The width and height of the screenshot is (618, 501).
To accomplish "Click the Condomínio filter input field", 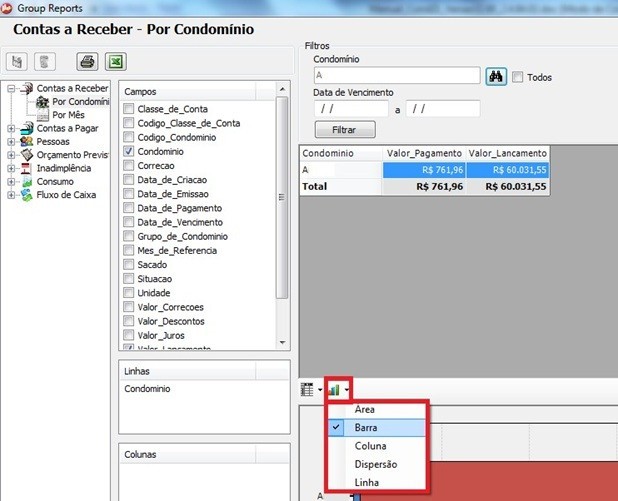I will click(x=397, y=75).
